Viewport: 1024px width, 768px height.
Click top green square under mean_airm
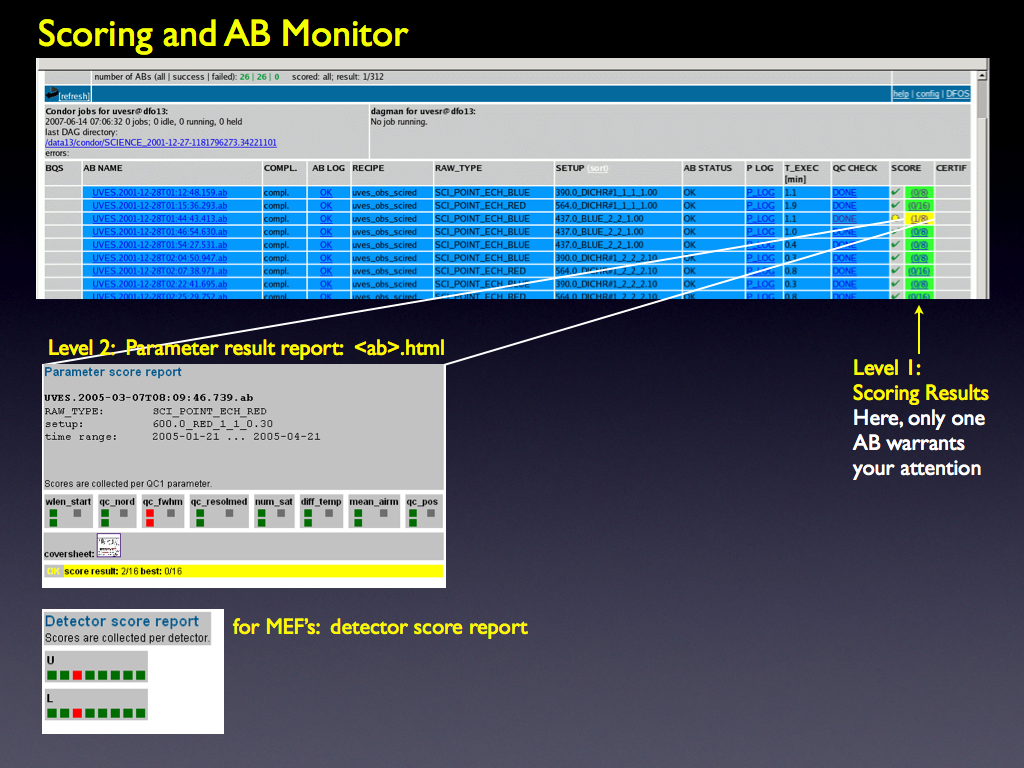pyautogui.click(x=359, y=514)
